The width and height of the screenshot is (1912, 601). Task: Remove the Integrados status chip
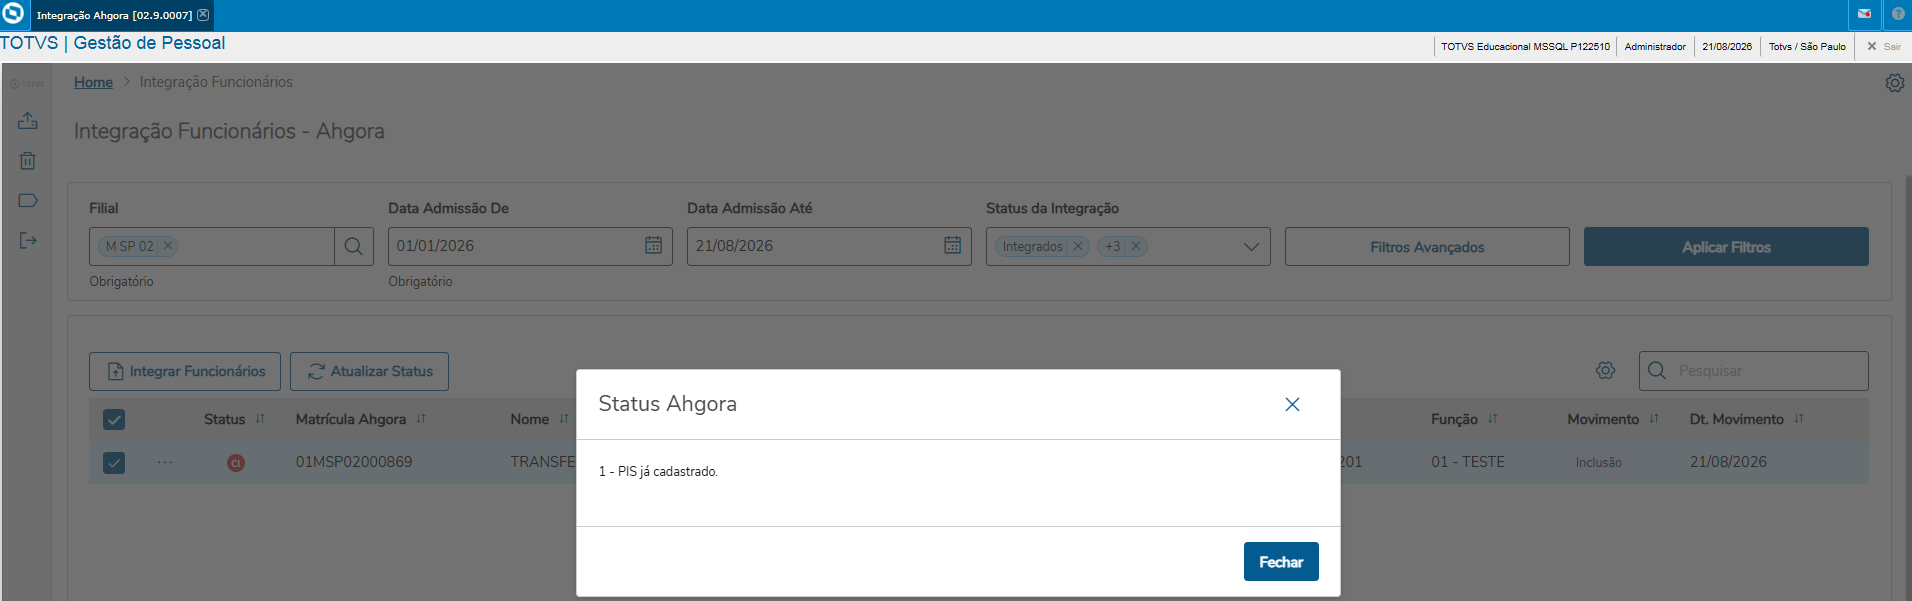coord(1078,246)
